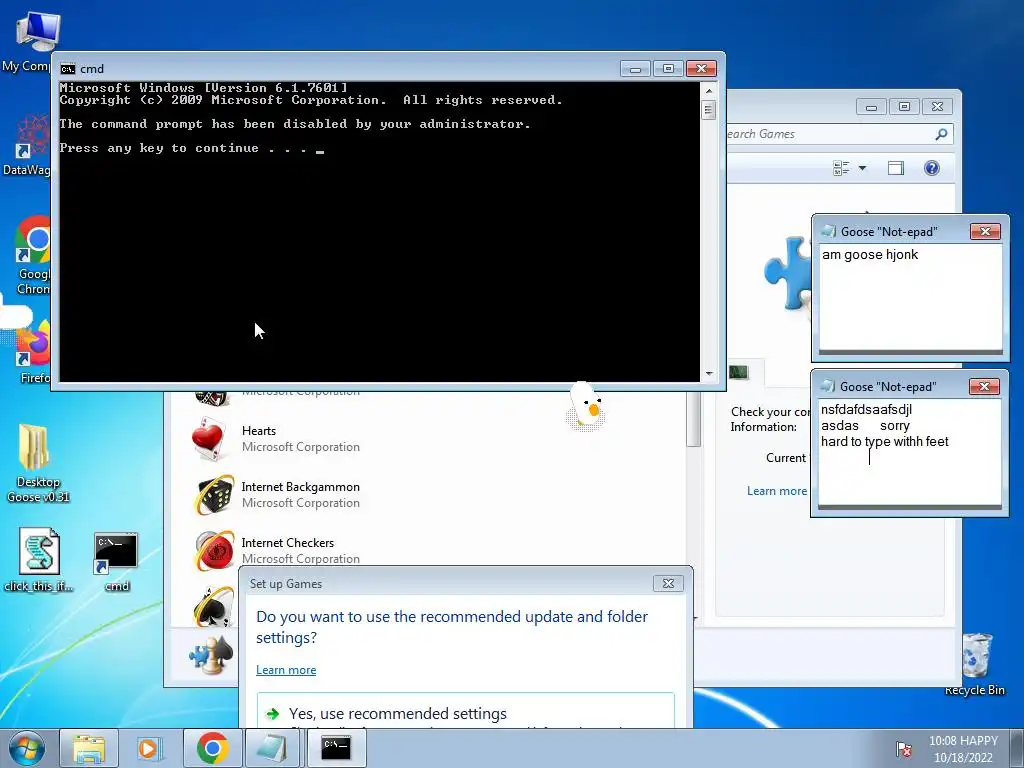The image size is (1024, 768).
Task: Select the Internet Backgammon dice icon
Action: [x=214, y=495]
